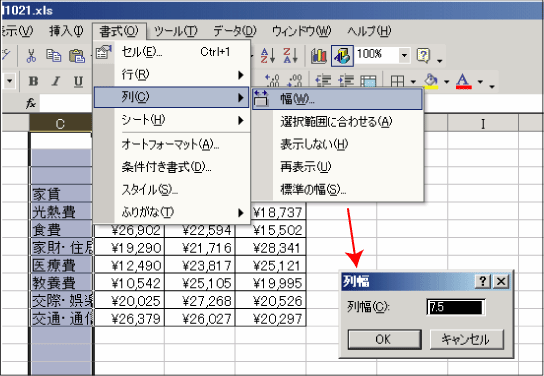Screen dimensions: 544x376
Task: Open the ツール(T) menu
Action: pos(175,31)
